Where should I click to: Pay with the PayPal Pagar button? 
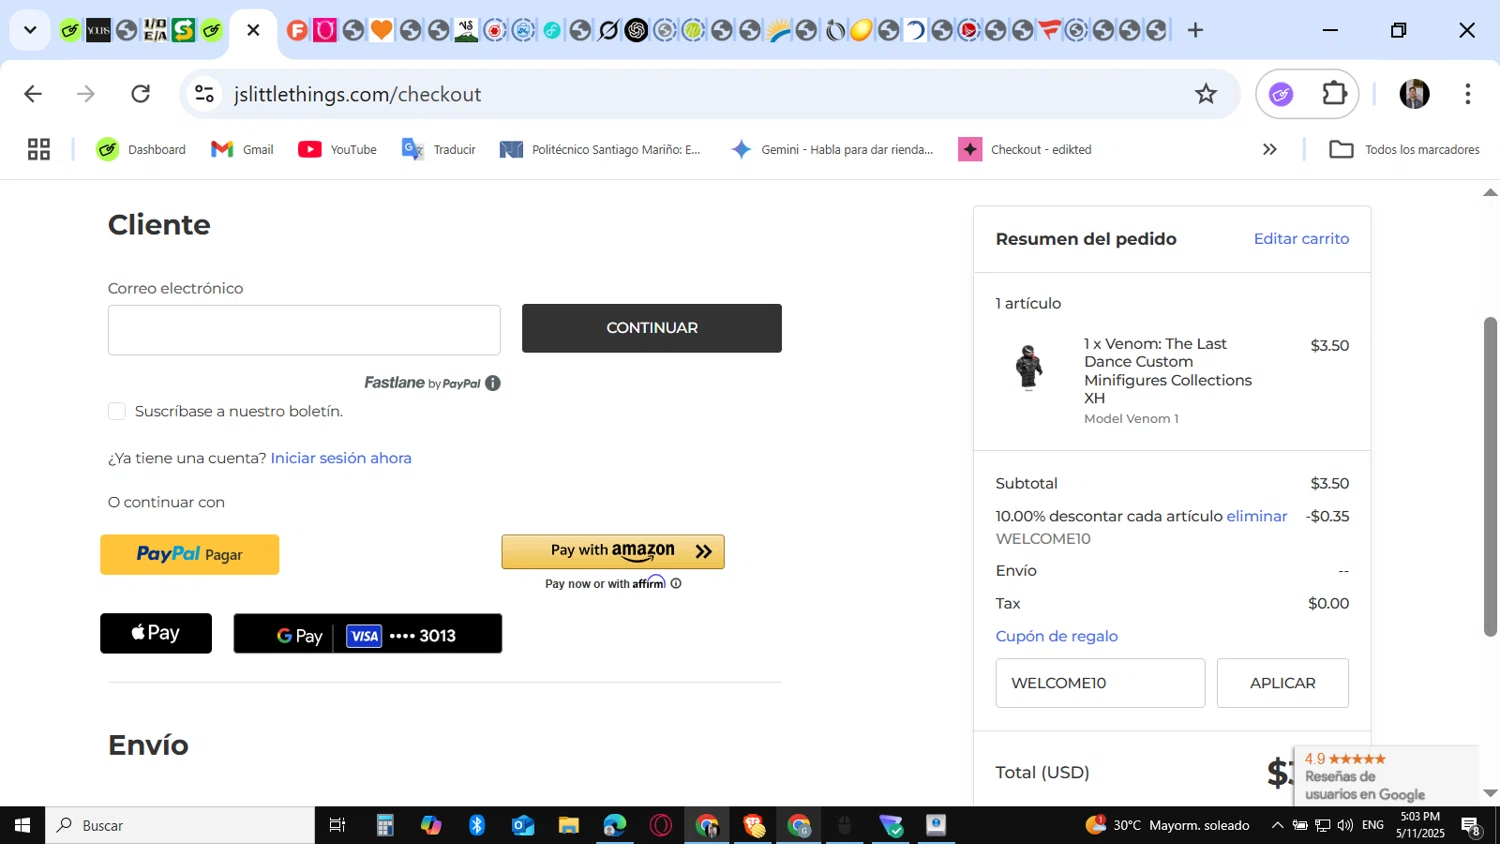190,554
